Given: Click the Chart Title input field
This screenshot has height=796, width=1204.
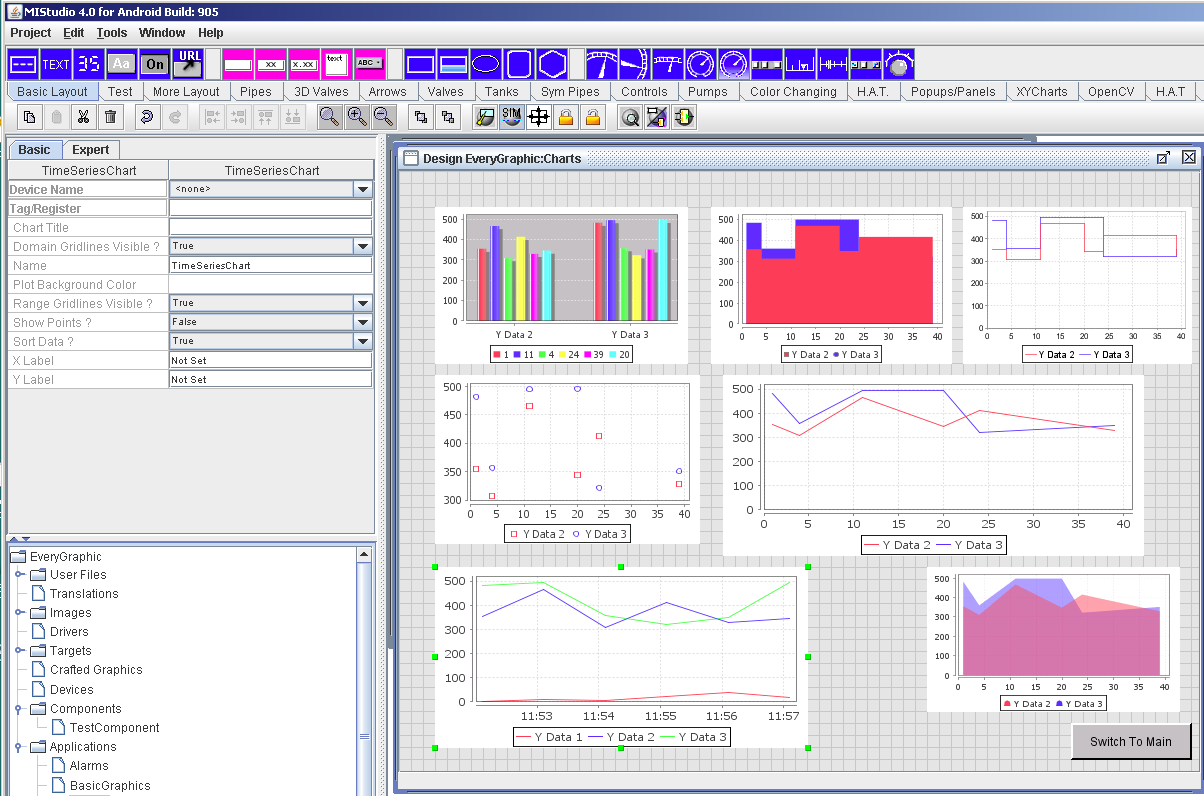Looking at the screenshot, I should coord(270,227).
